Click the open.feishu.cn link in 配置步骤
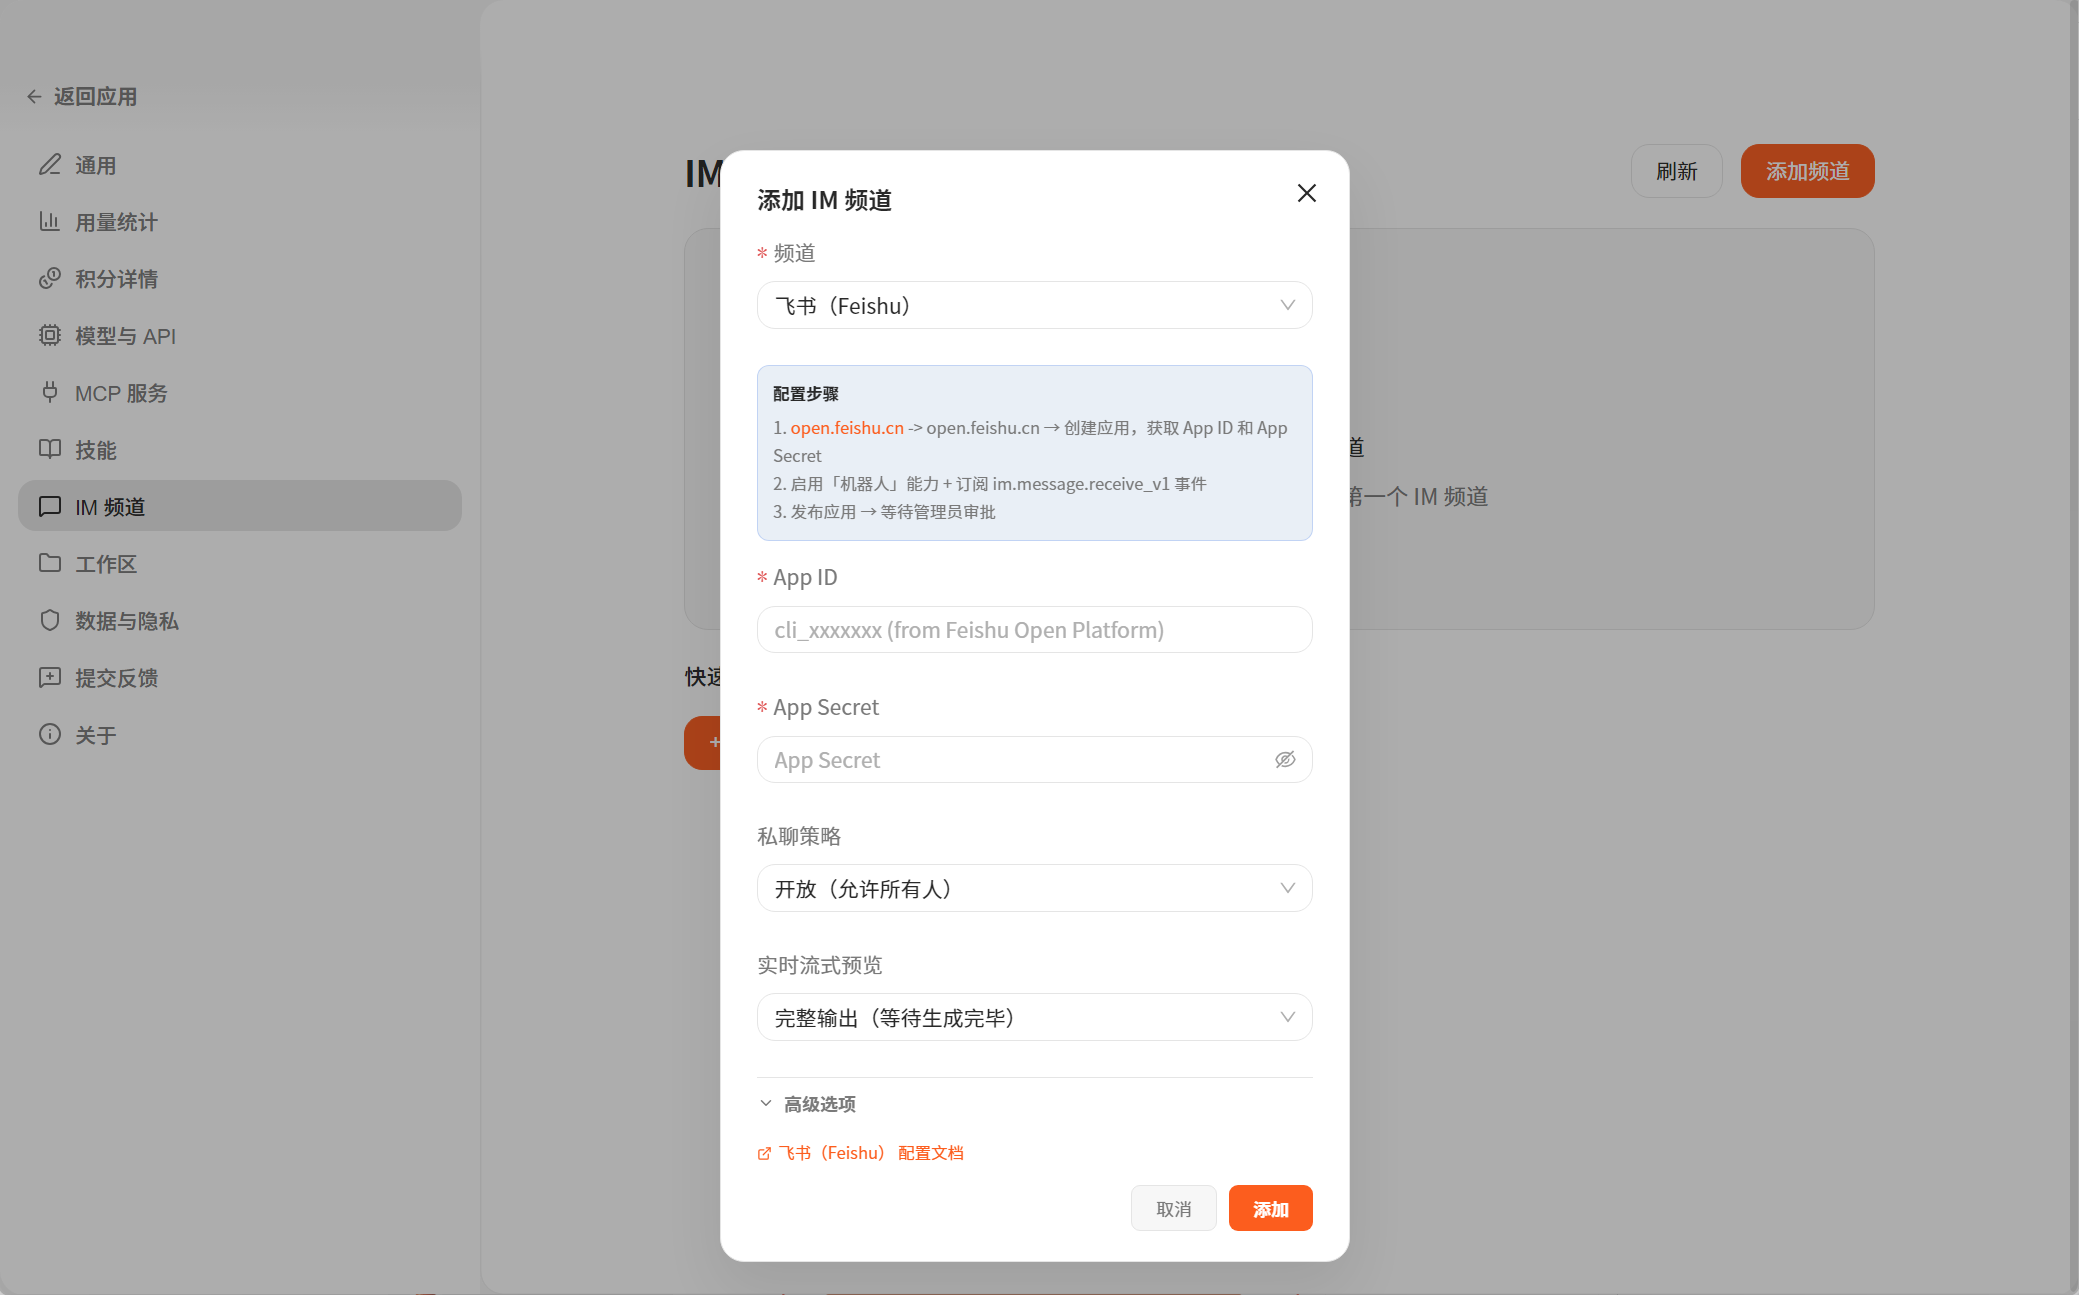2079x1295 pixels. pyautogui.click(x=847, y=428)
